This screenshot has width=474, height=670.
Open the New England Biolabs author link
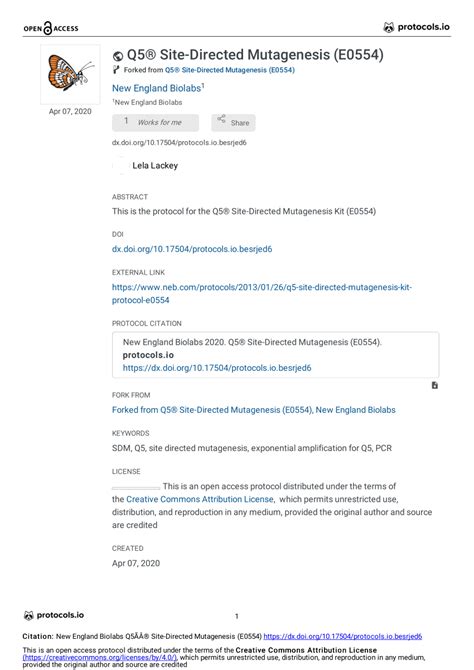click(158, 88)
